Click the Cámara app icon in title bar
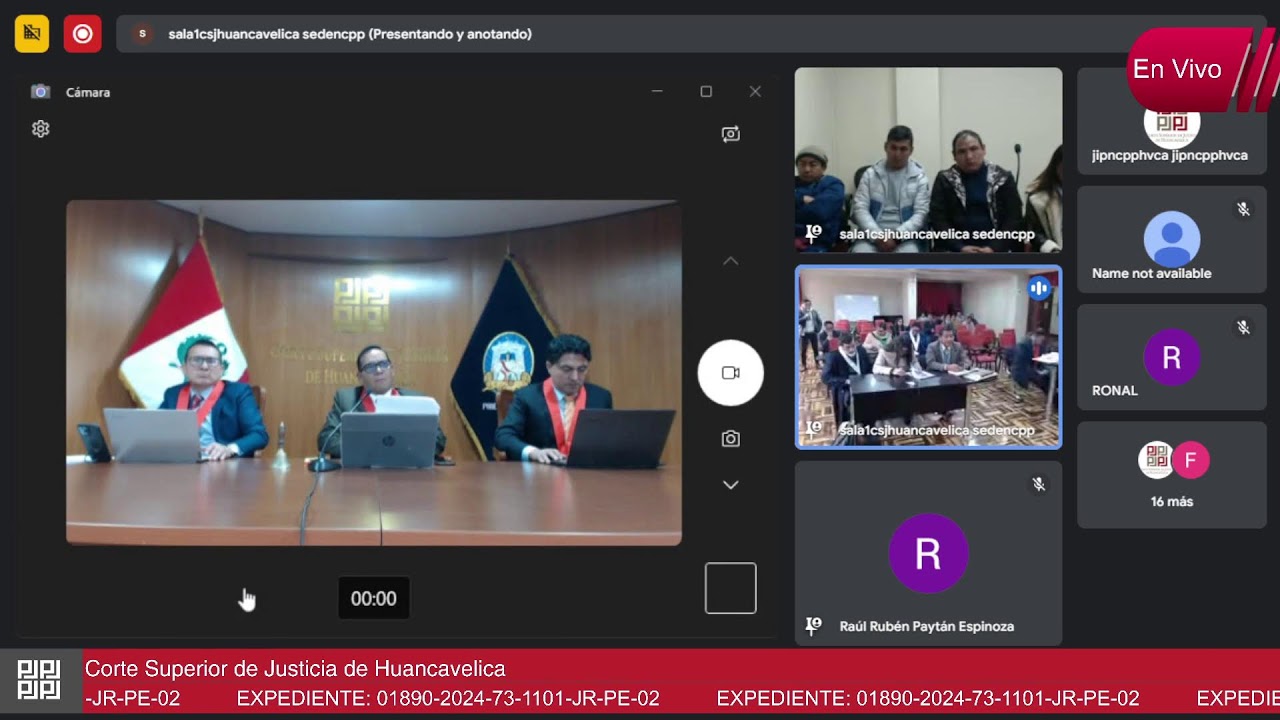This screenshot has height=720, width=1280. [x=40, y=92]
